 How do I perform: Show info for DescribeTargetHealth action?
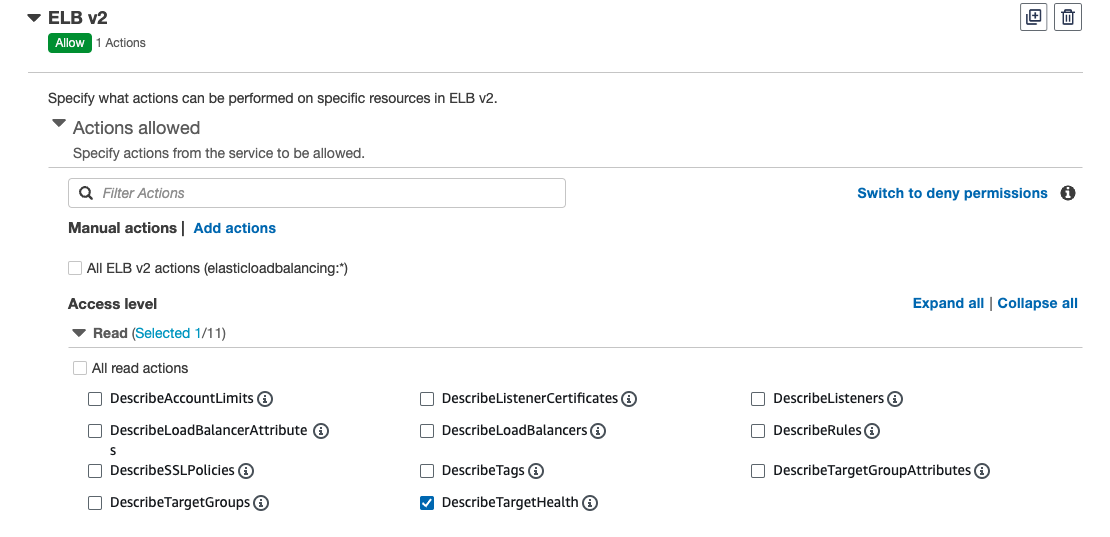pyautogui.click(x=590, y=503)
